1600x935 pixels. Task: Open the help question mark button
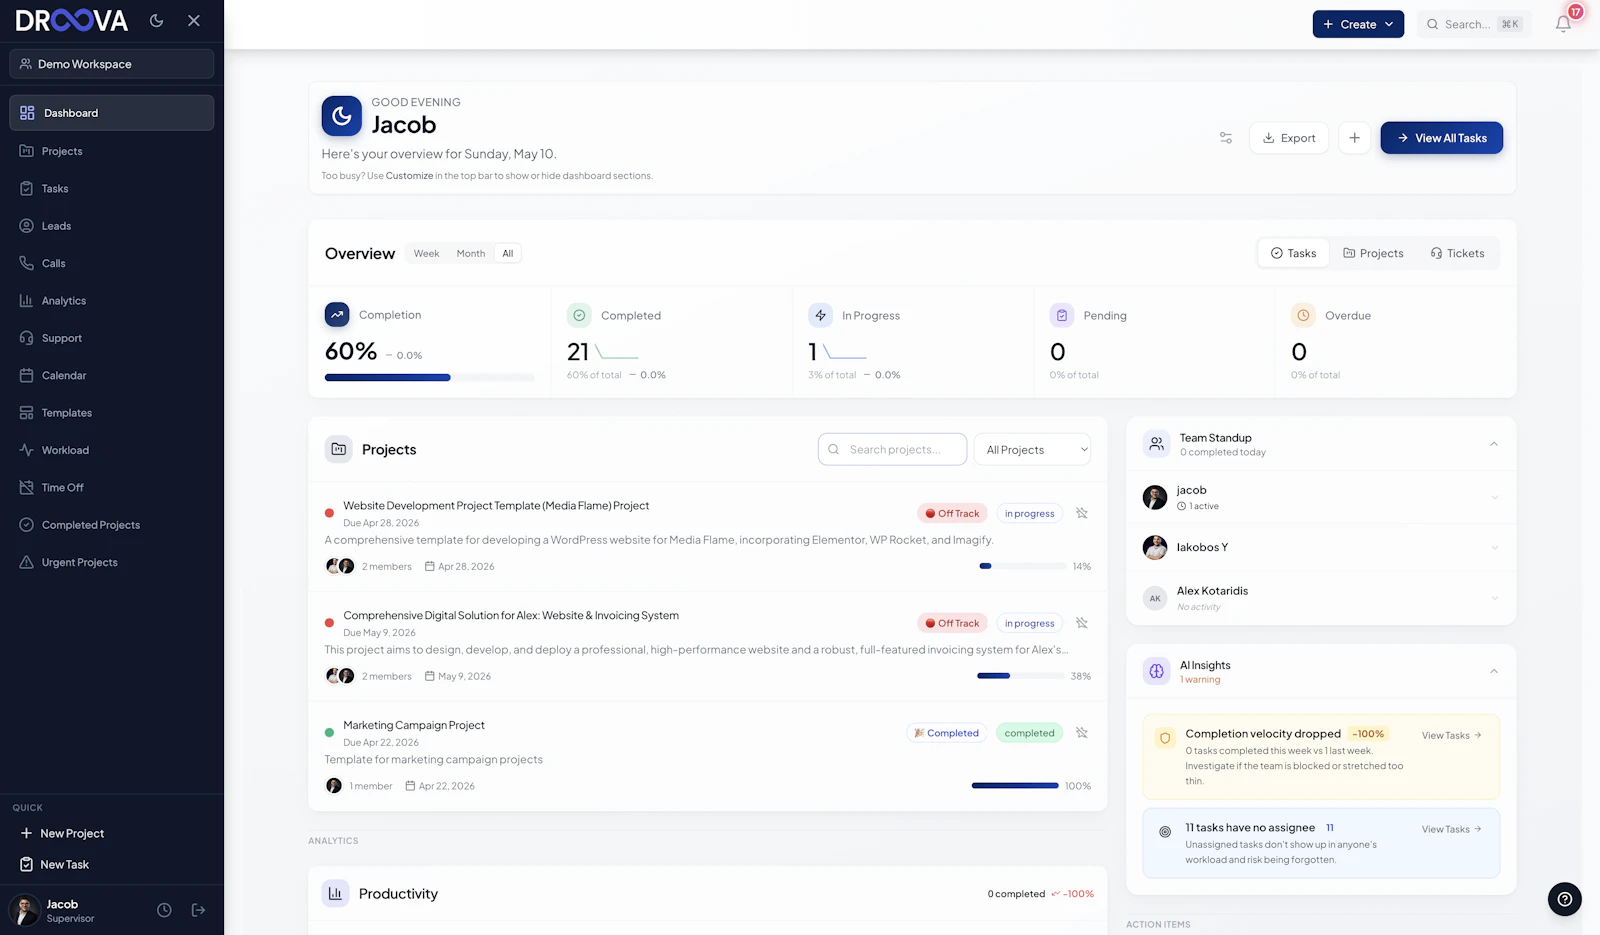pyautogui.click(x=1565, y=899)
